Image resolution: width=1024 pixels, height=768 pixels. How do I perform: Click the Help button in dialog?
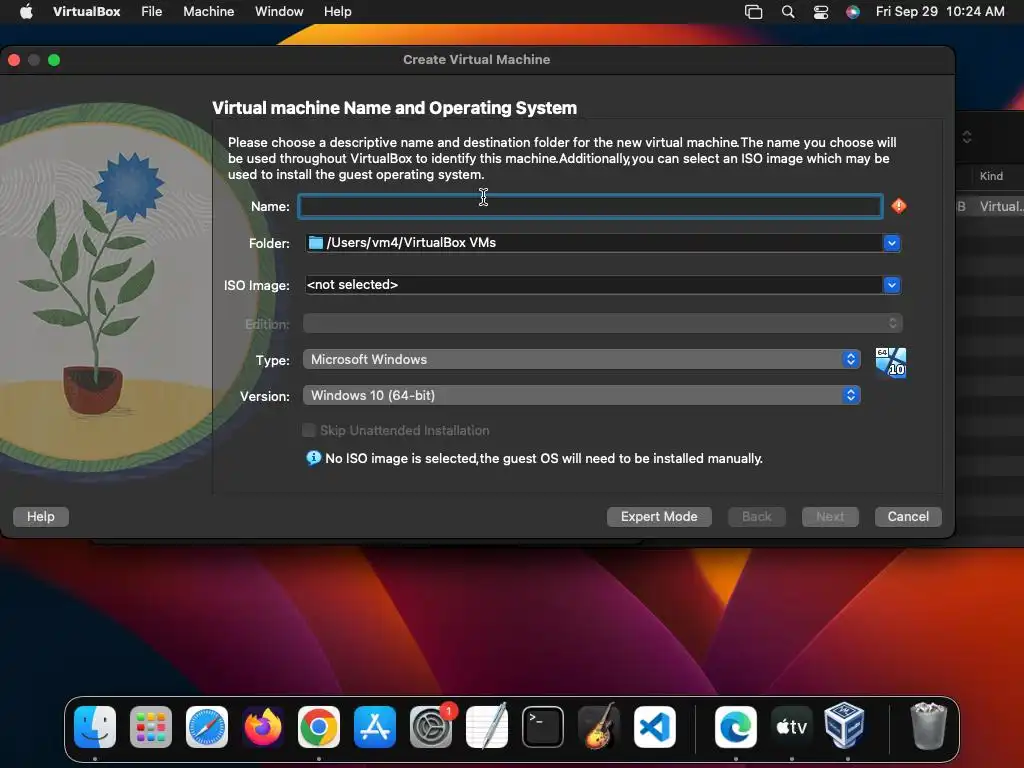point(40,517)
